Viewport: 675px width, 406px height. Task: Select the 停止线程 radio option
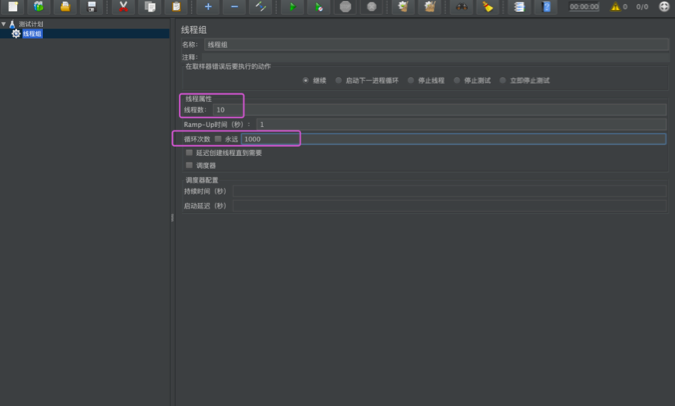pos(411,80)
